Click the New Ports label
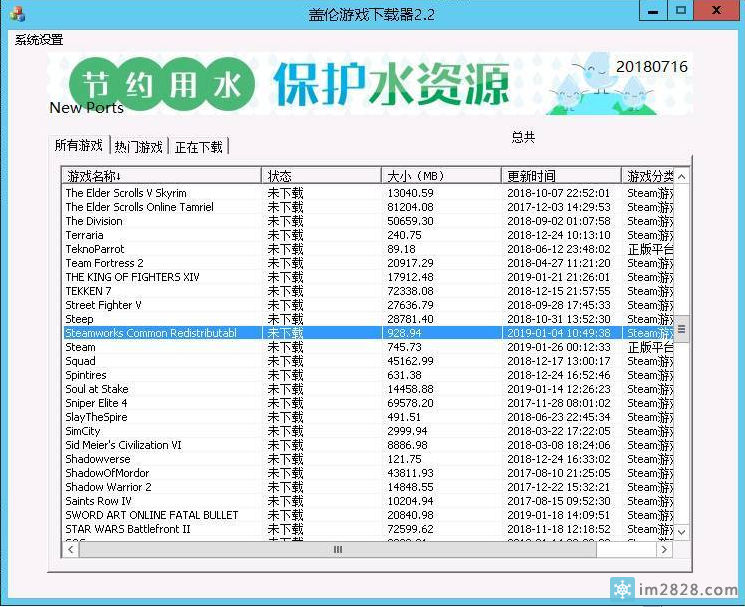 [86, 108]
